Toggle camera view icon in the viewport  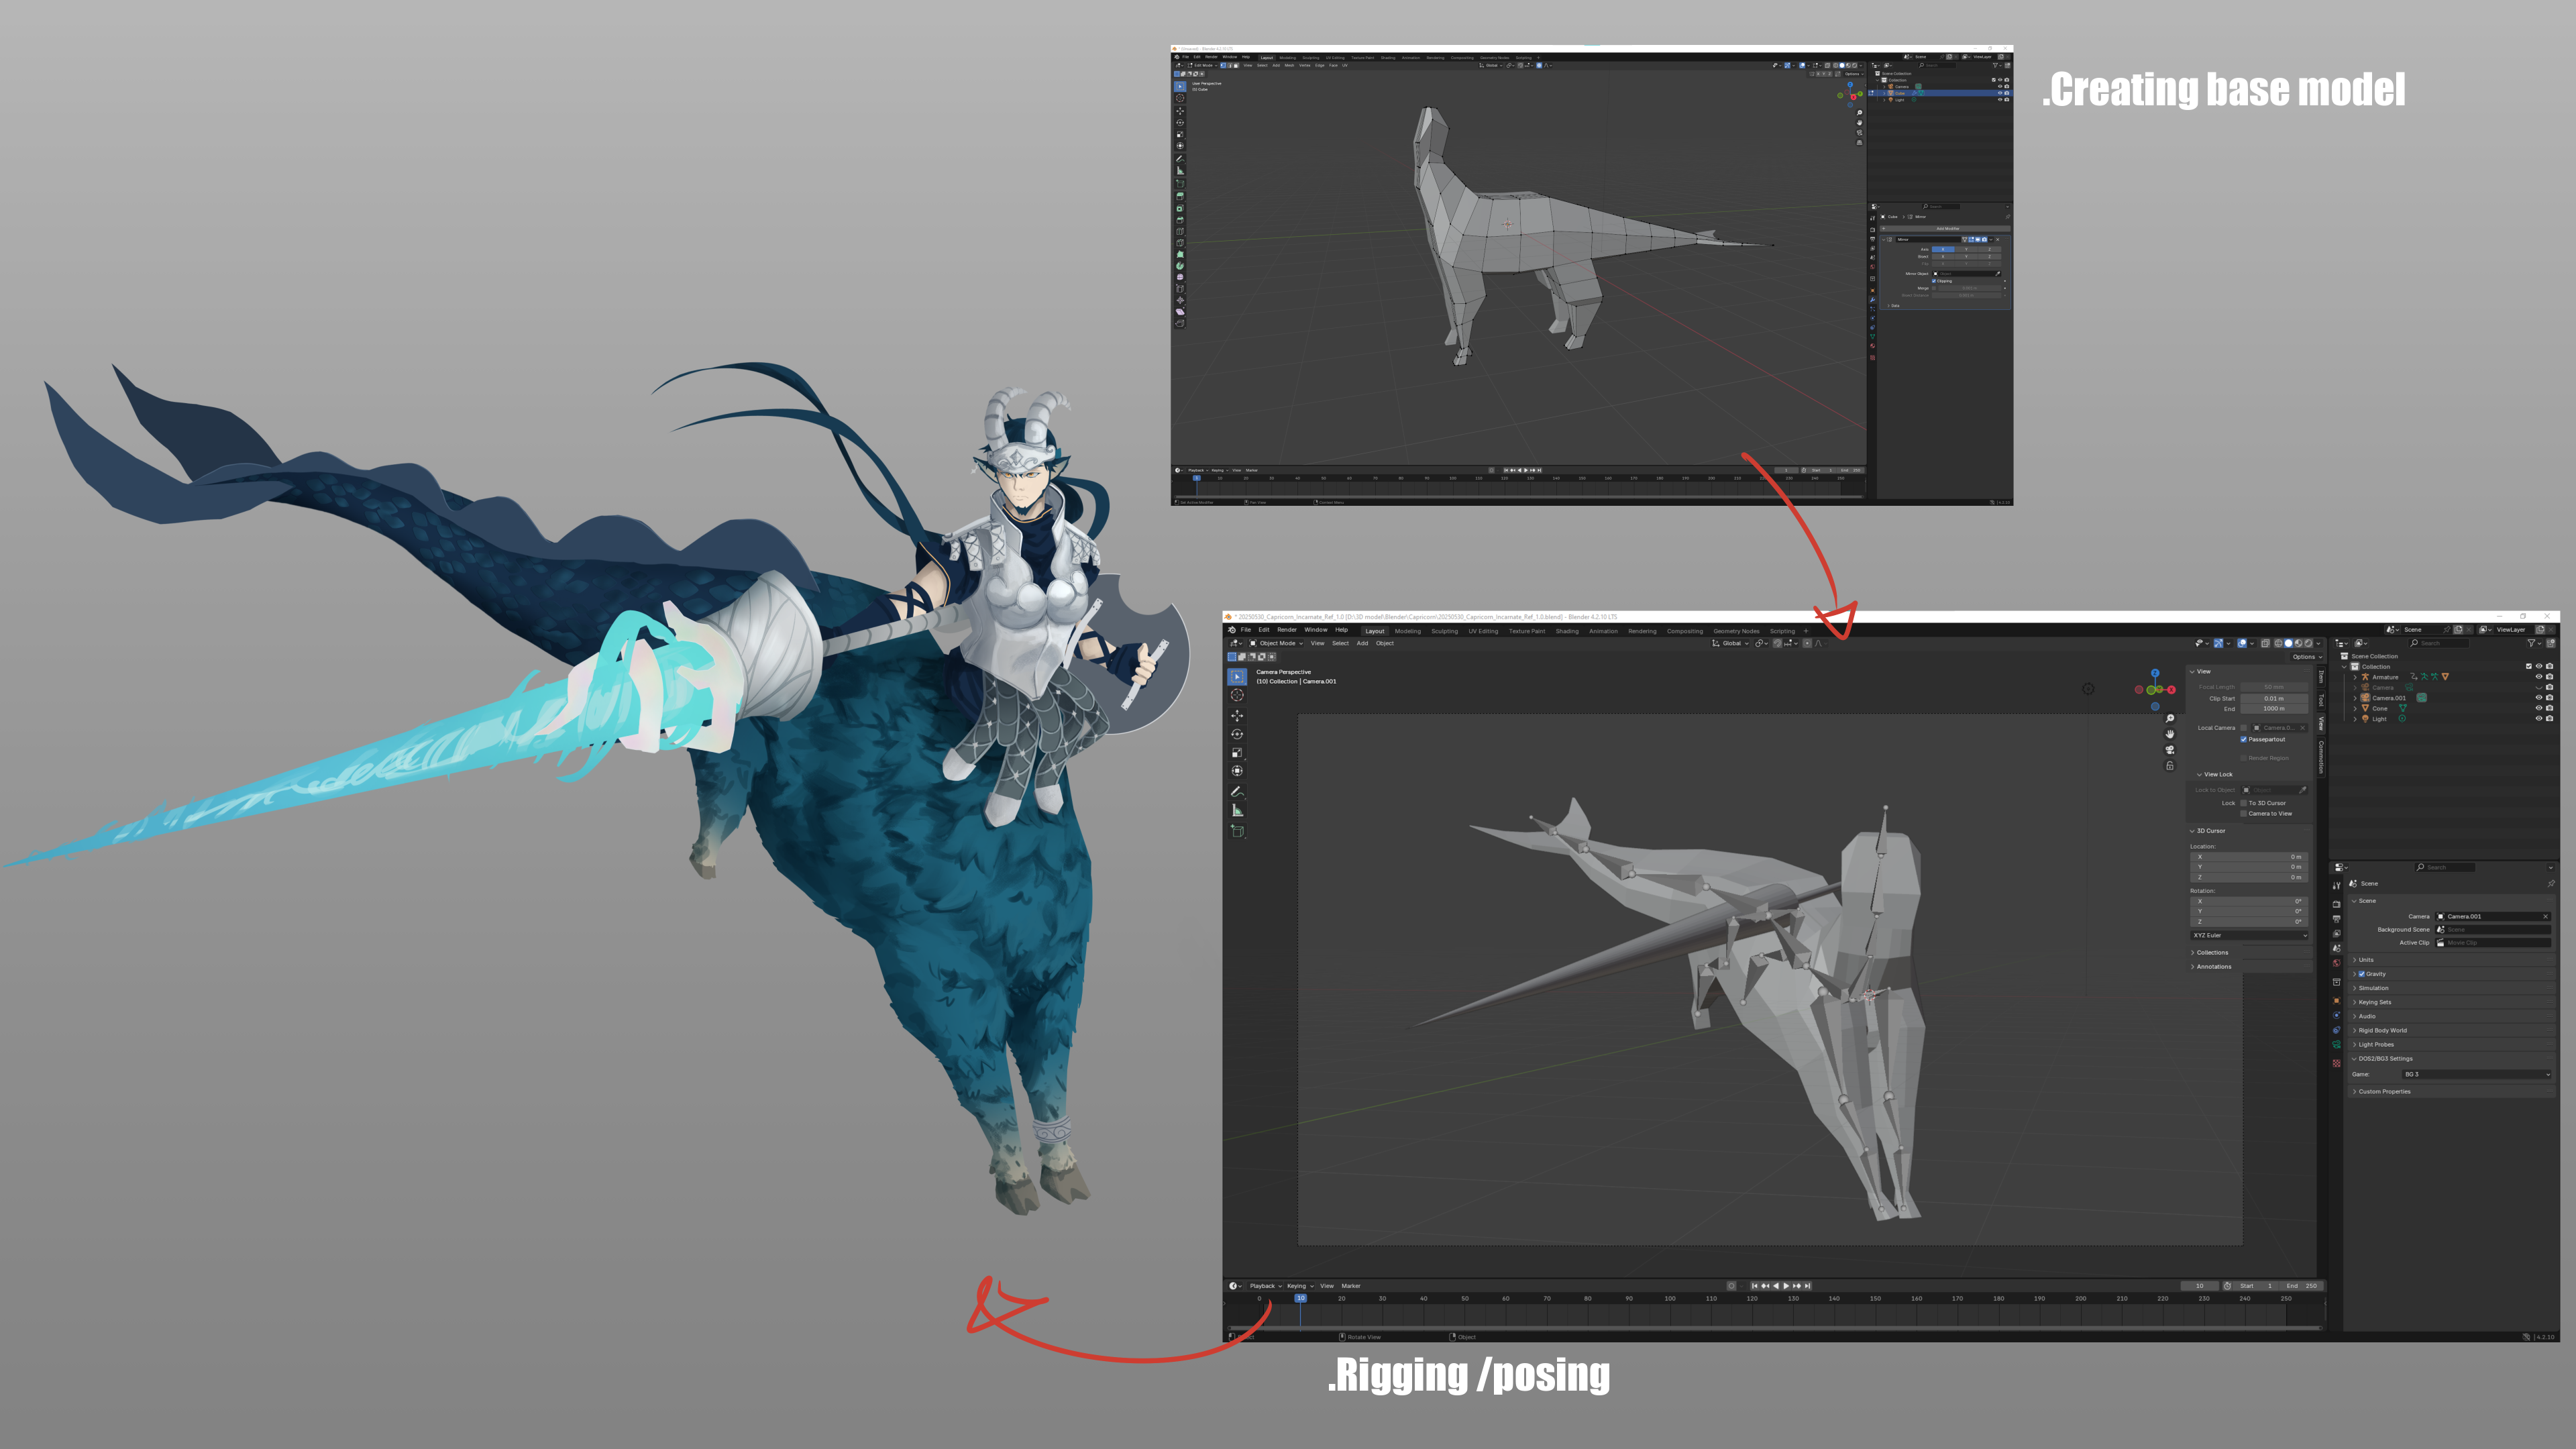[x=2170, y=750]
